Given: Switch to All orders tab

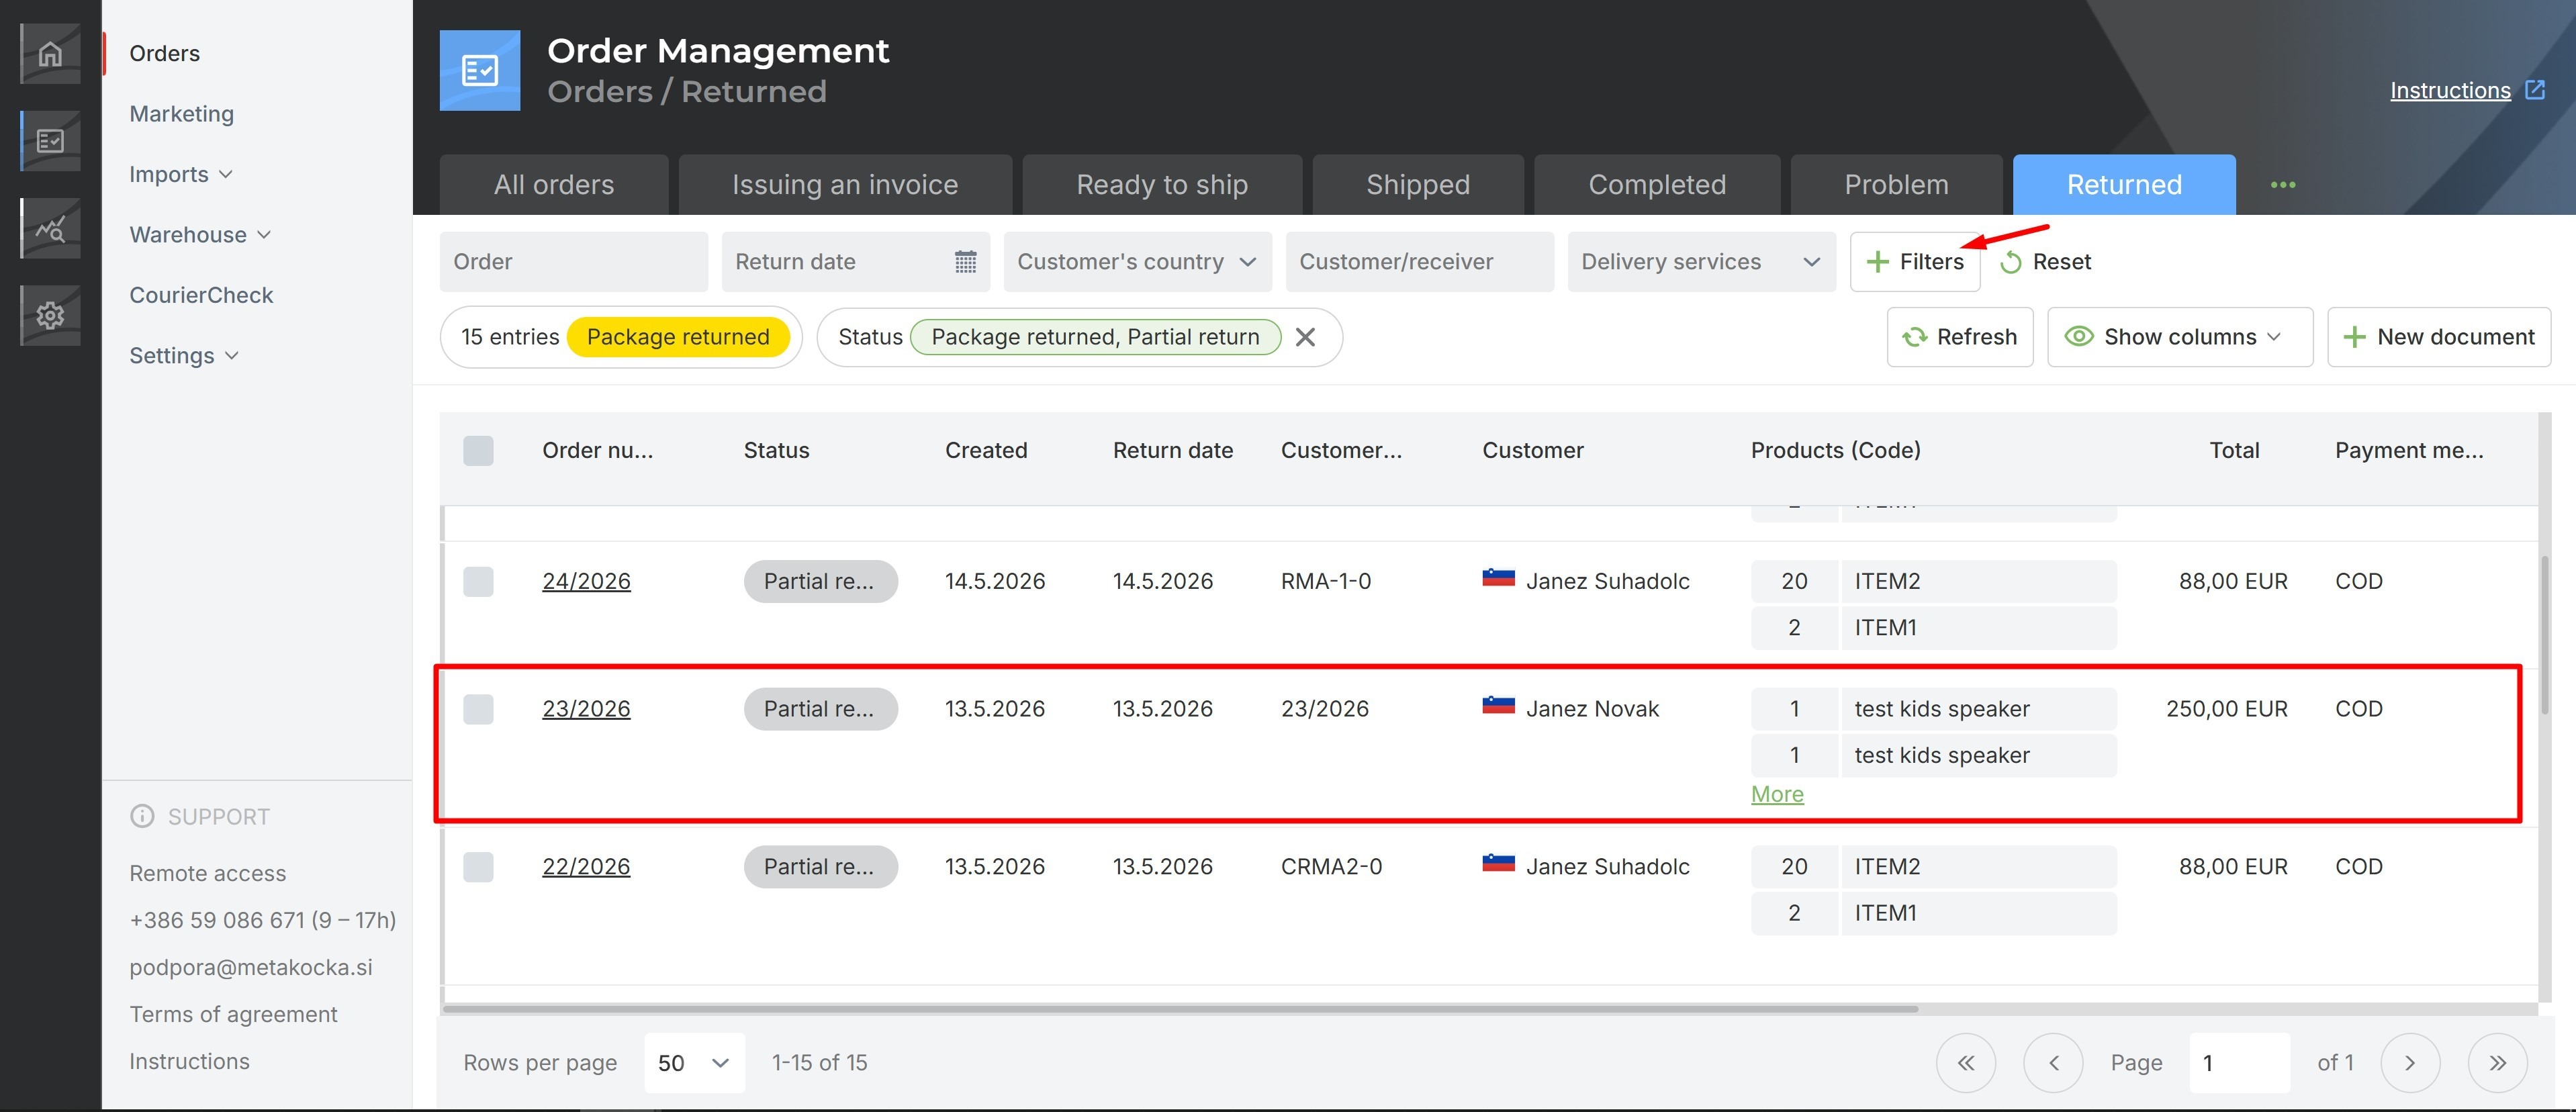Looking at the screenshot, I should [x=554, y=185].
